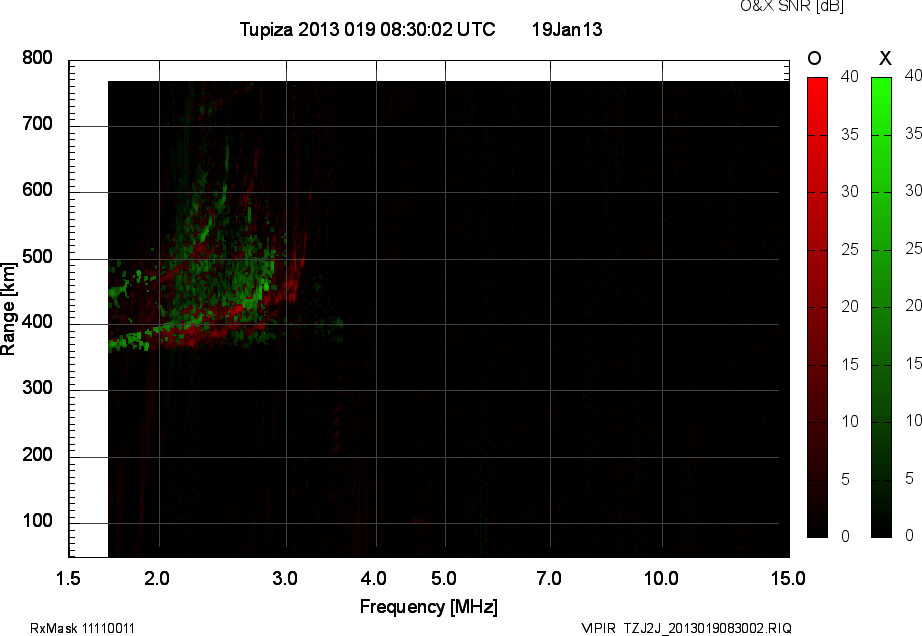Viewport: 922px width, 636px height.
Task: Click the "Frequency [MHz]" axis label
Action: coord(429,607)
